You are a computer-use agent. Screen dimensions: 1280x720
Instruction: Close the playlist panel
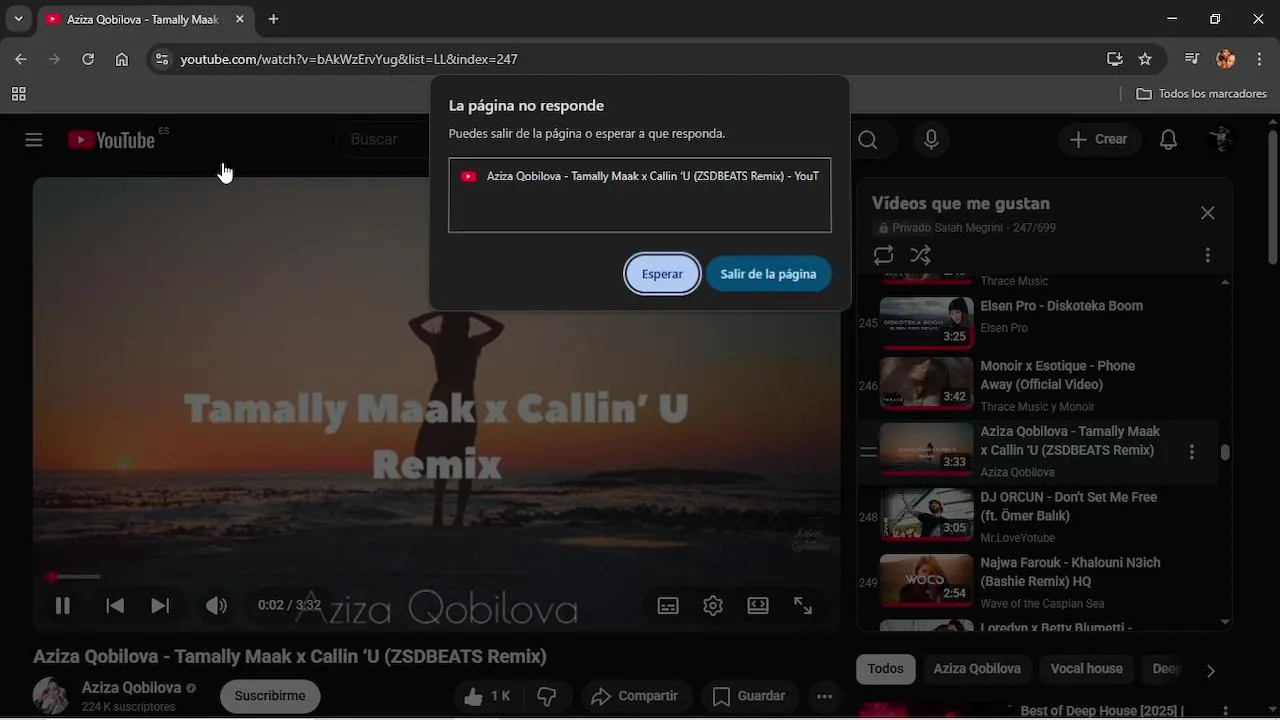(x=1208, y=213)
